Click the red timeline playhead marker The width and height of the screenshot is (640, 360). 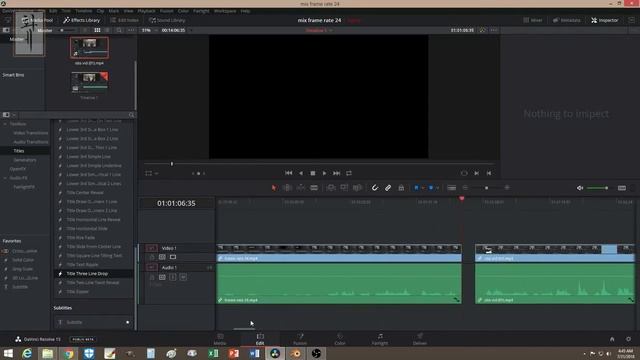point(462,198)
